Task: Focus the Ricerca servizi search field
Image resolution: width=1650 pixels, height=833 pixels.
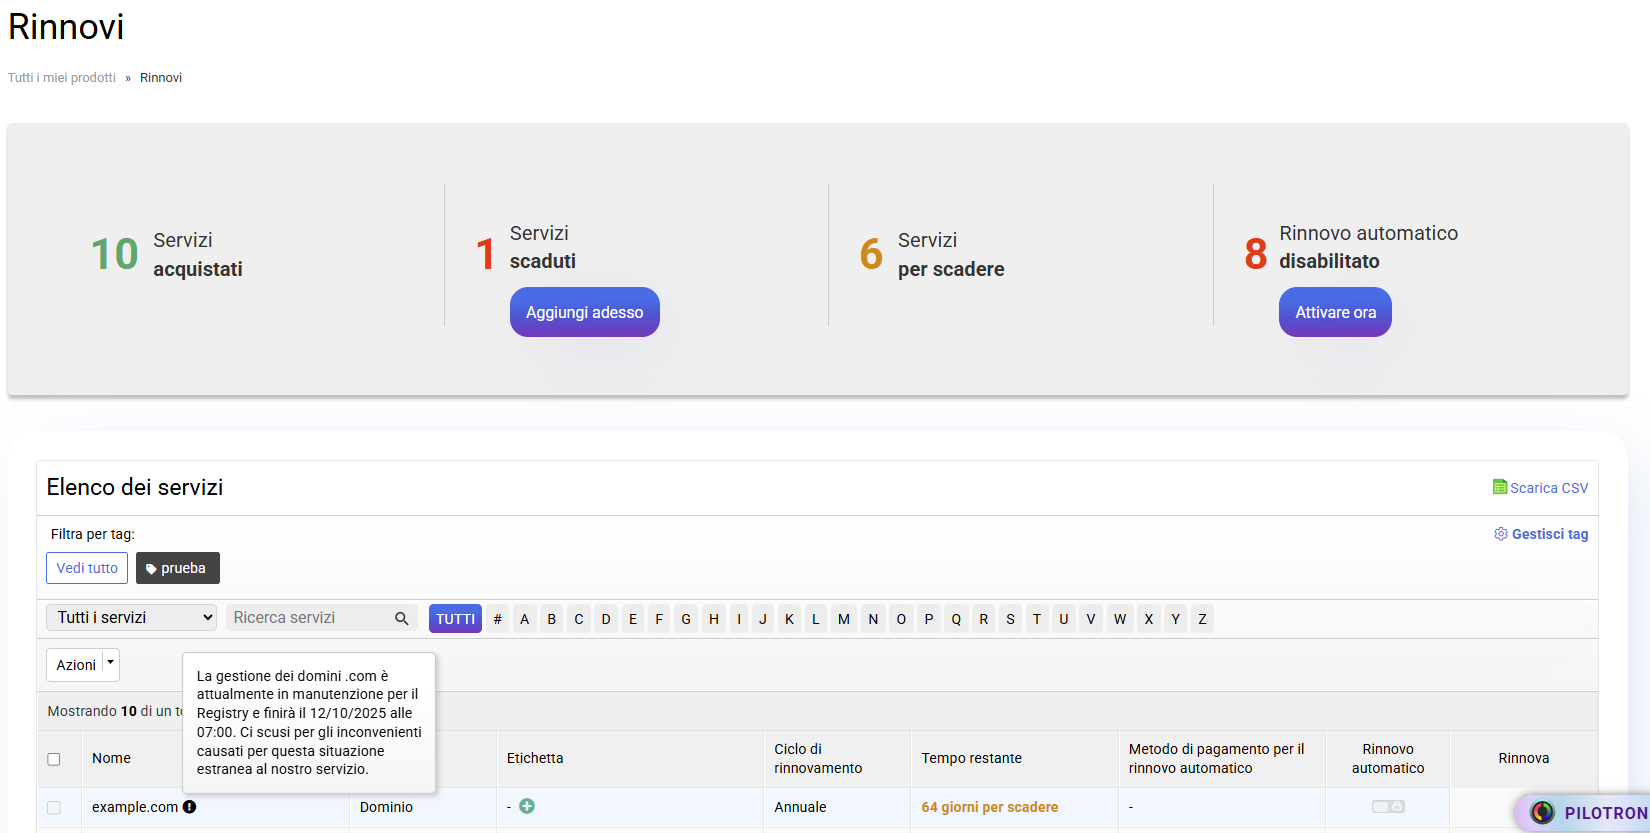Action: tap(310, 618)
